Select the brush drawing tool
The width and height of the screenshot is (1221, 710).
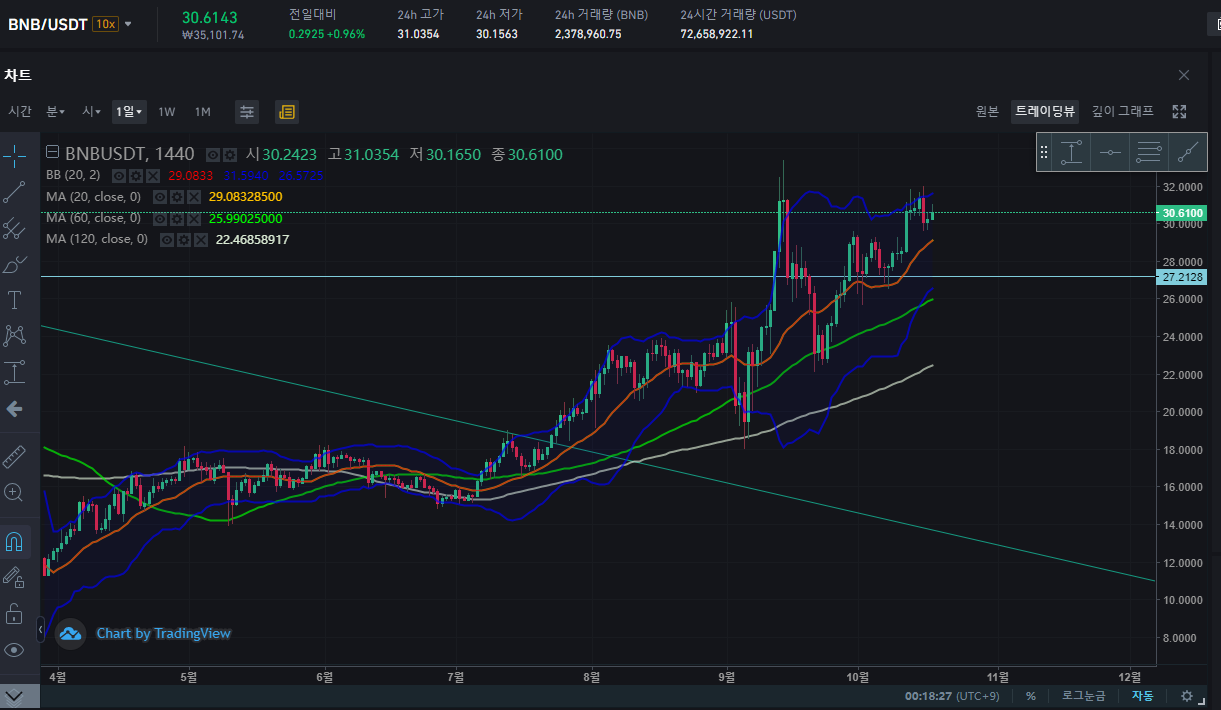tap(14, 264)
